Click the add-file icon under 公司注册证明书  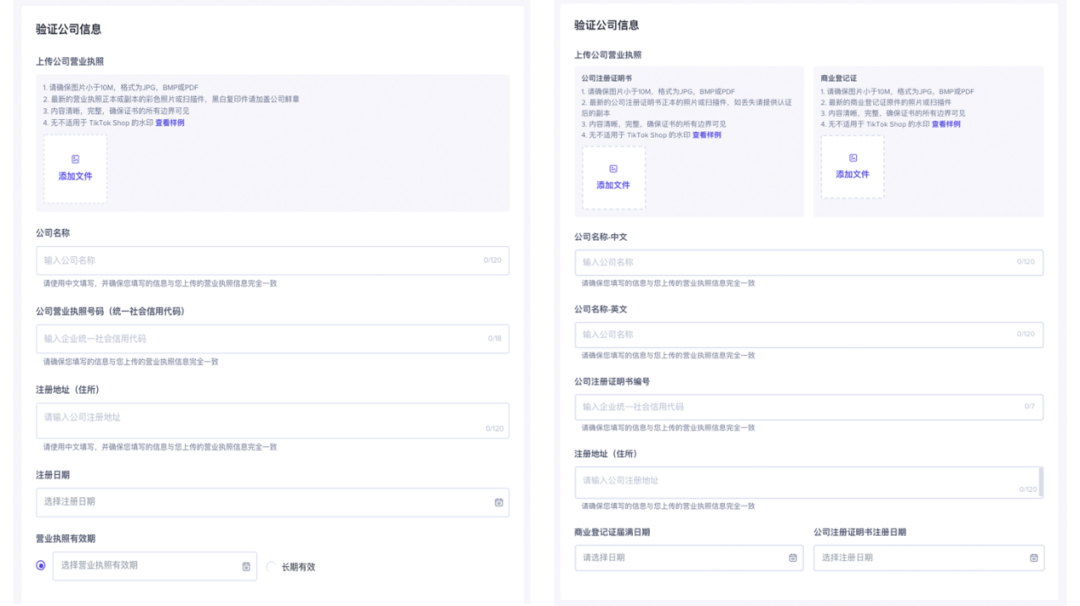pyautogui.click(x=613, y=169)
